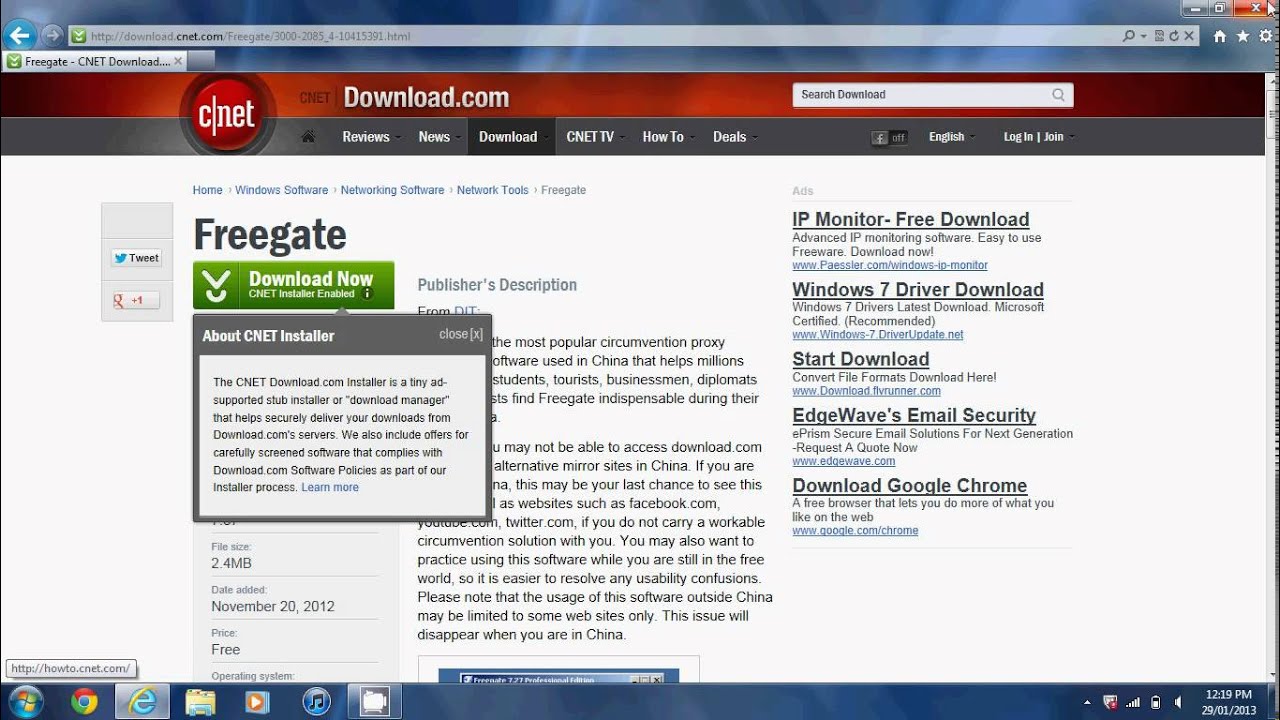Click the network signal tray icon
This screenshot has width=1280, height=720.
pyautogui.click(x=1133, y=702)
